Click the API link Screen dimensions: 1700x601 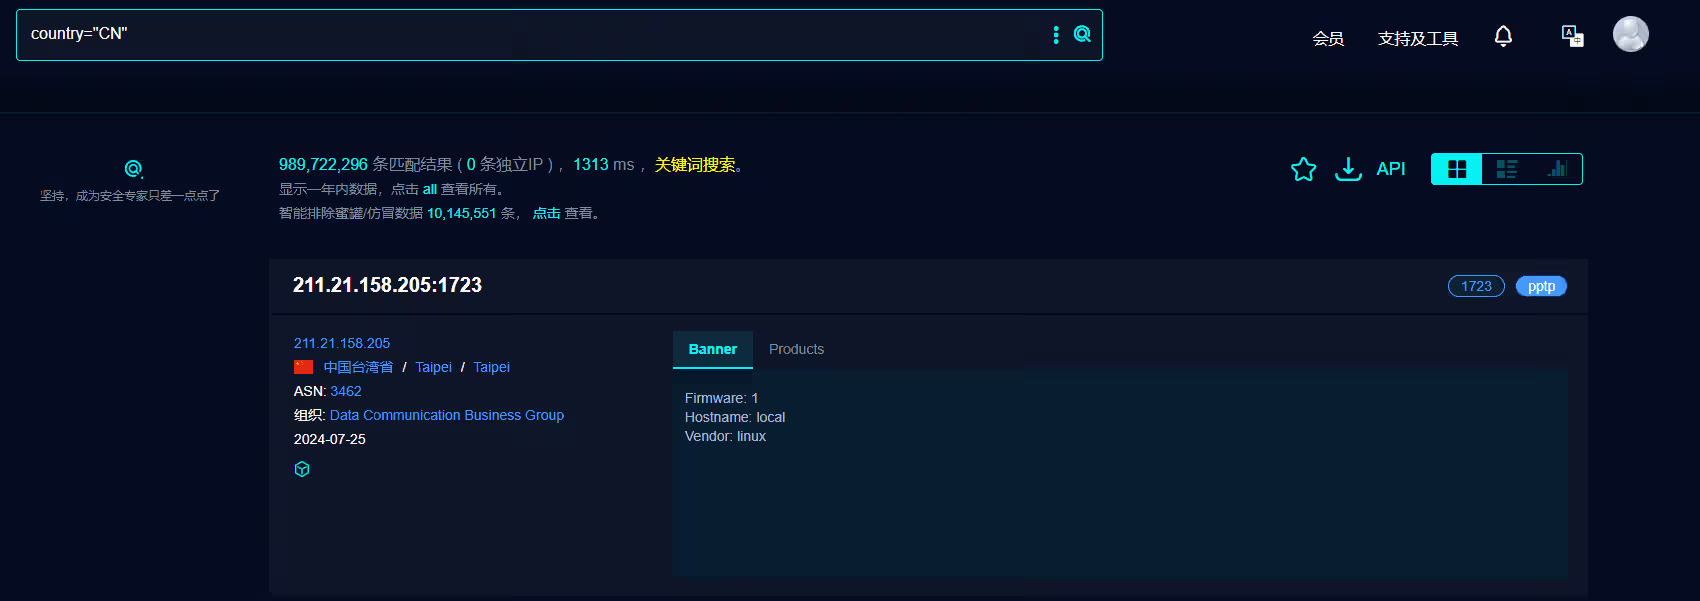(1391, 169)
